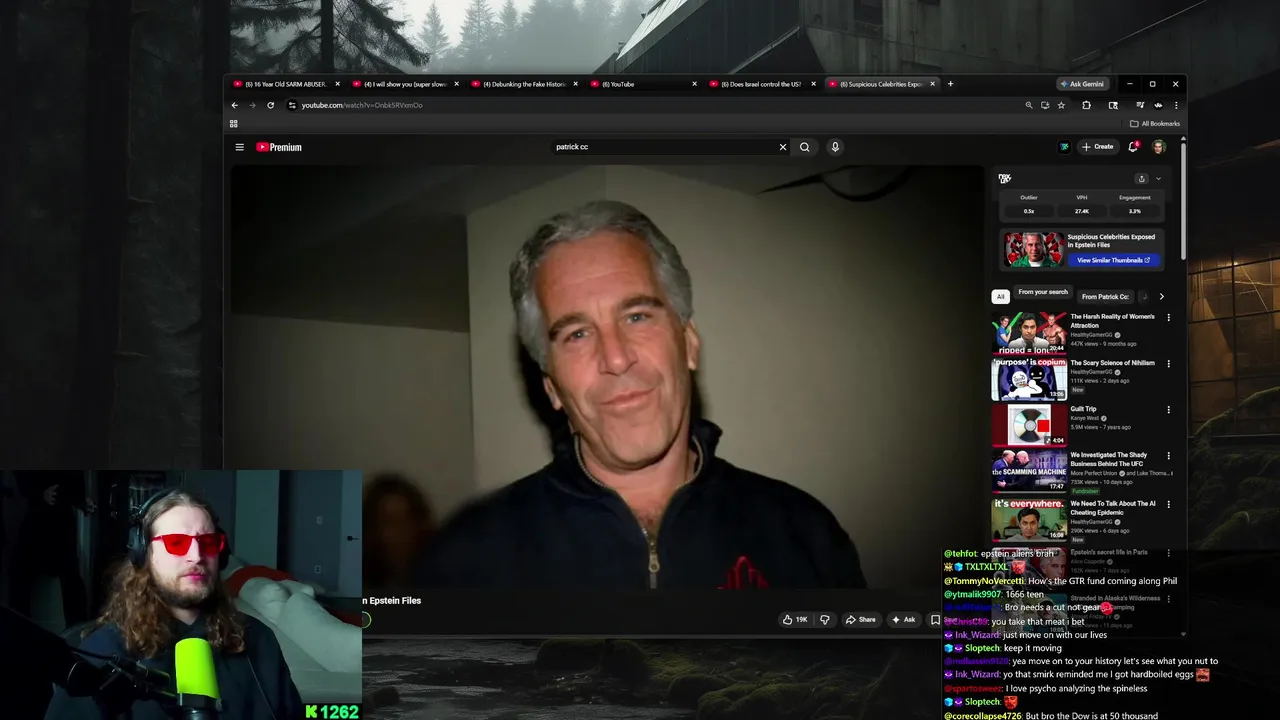
Task: Open YouTube notifications bell
Action: (x=1133, y=147)
